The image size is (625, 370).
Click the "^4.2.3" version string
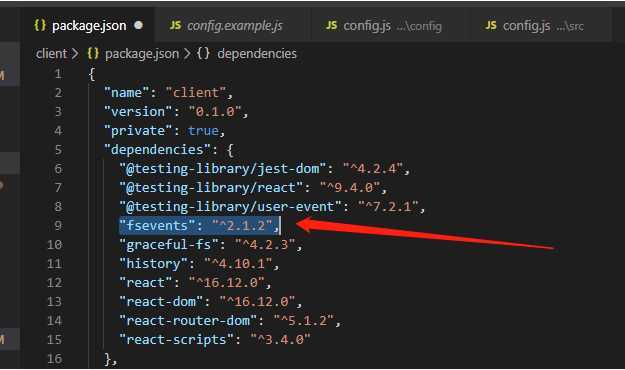pos(265,245)
